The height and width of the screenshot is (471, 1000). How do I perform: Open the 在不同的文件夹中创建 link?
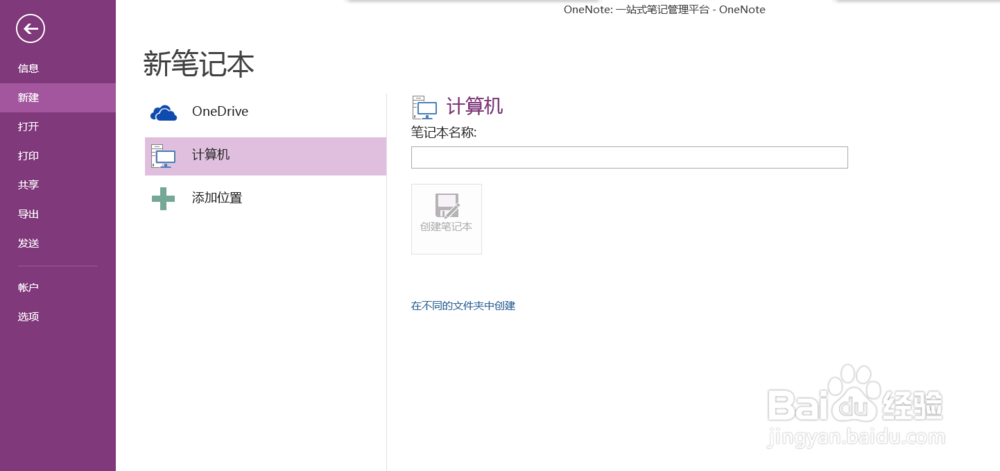463,306
